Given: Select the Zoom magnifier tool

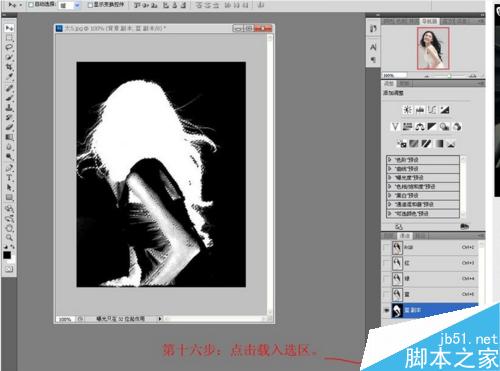Looking at the screenshot, I should tap(9, 237).
